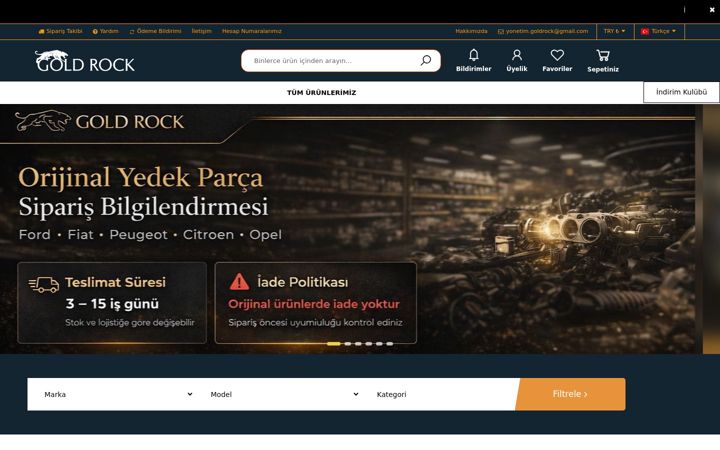Select the first active carousel dot
Screen dimensions: 720x450
tap(334, 343)
